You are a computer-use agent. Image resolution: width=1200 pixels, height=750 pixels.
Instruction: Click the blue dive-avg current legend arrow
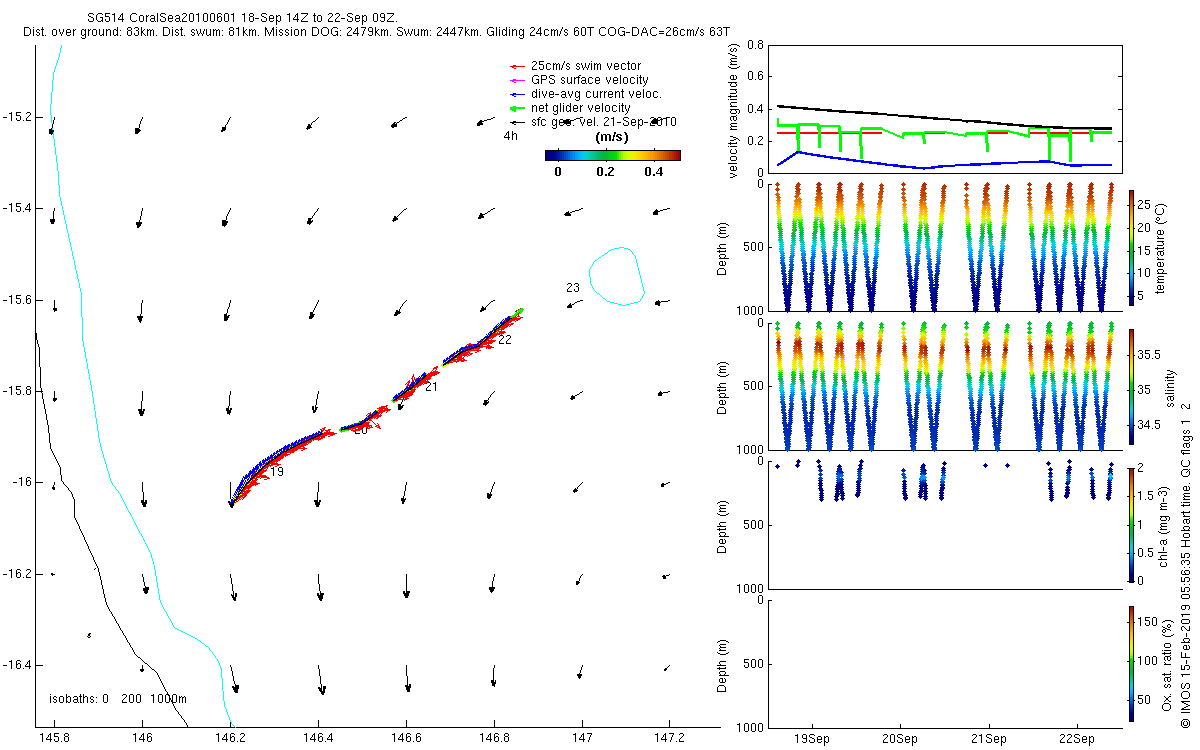pos(516,94)
